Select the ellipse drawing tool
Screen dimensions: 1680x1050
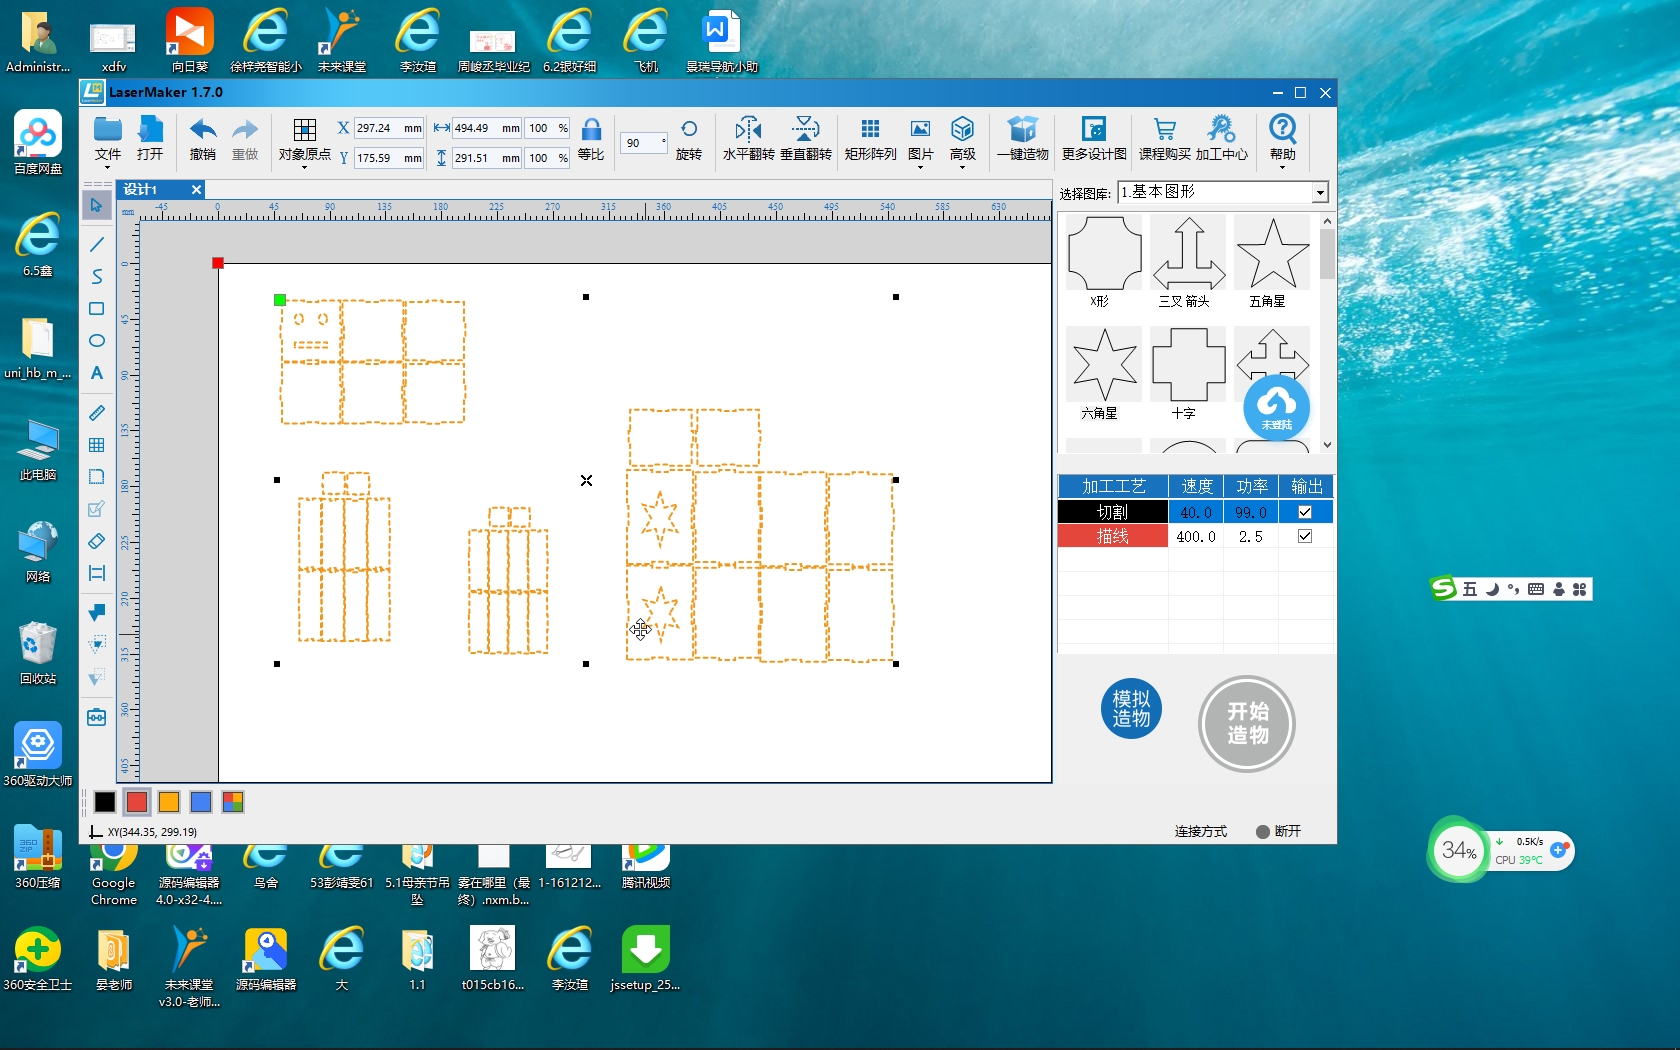(x=96, y=340)
